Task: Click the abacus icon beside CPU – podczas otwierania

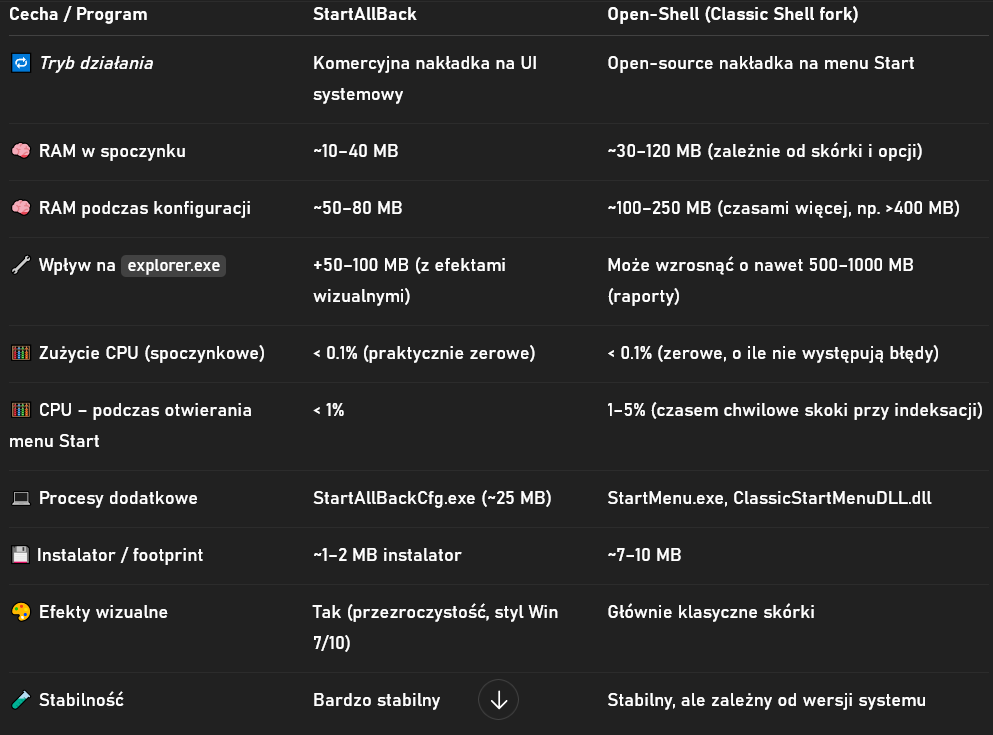Action: click(20, 411)
